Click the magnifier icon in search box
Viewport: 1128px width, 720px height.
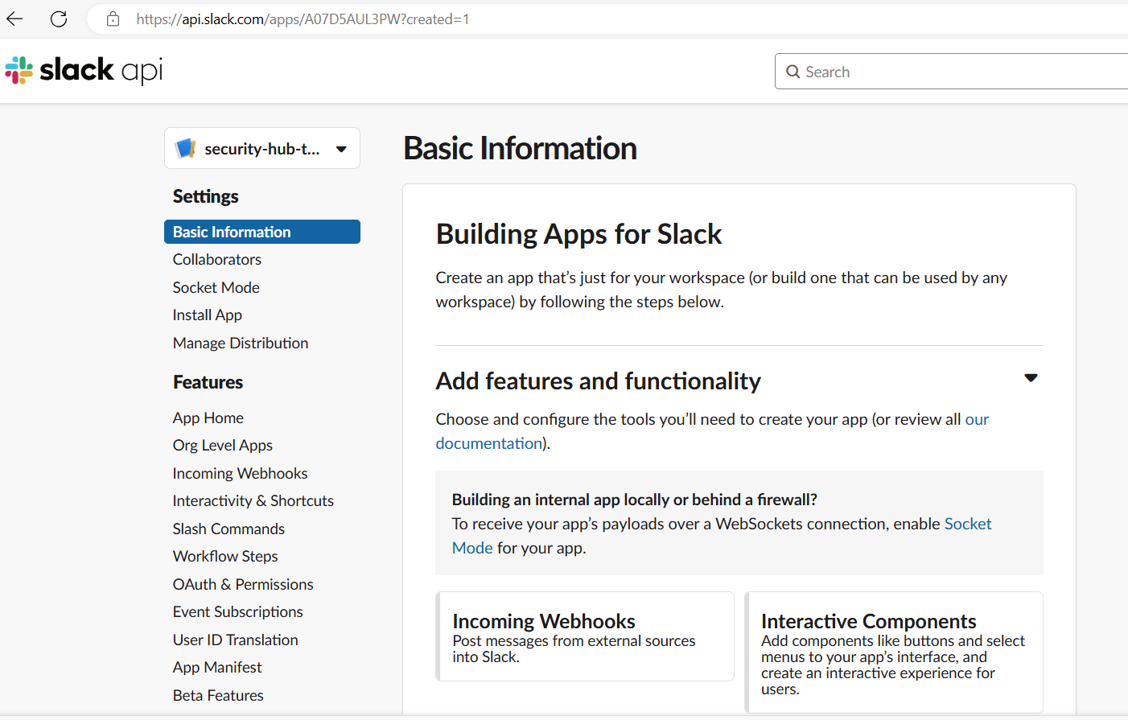click(793, 72)
